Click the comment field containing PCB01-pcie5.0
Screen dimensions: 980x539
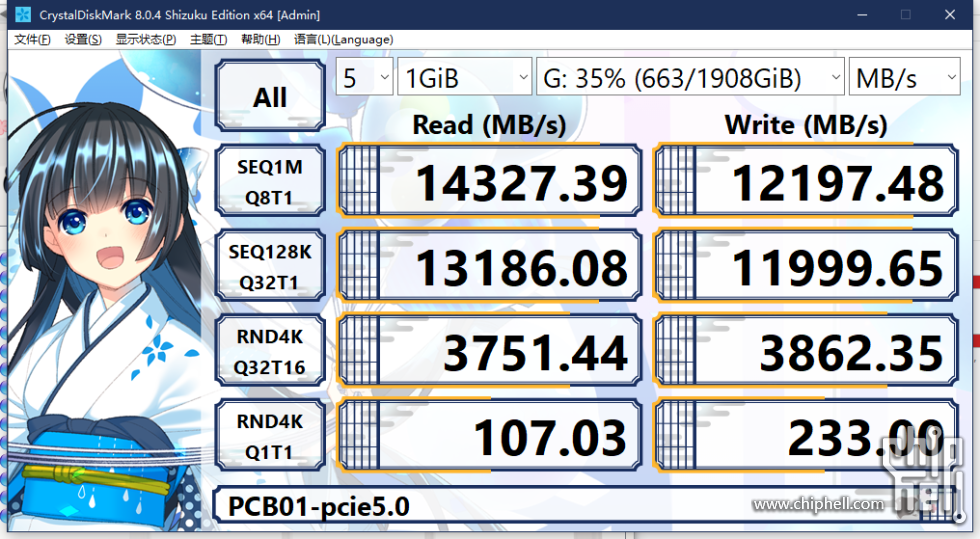click(x=586, y=505)
